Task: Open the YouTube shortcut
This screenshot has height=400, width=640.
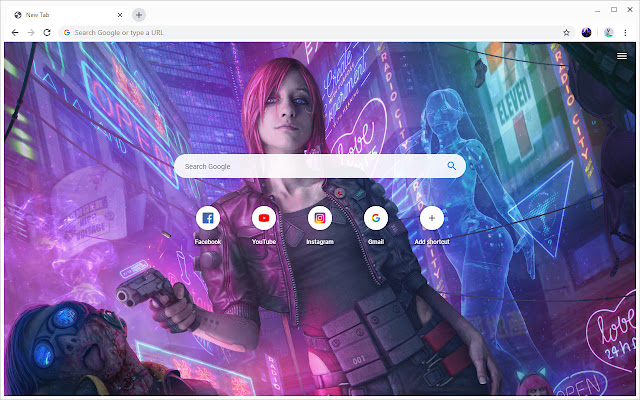Action: 264,218
